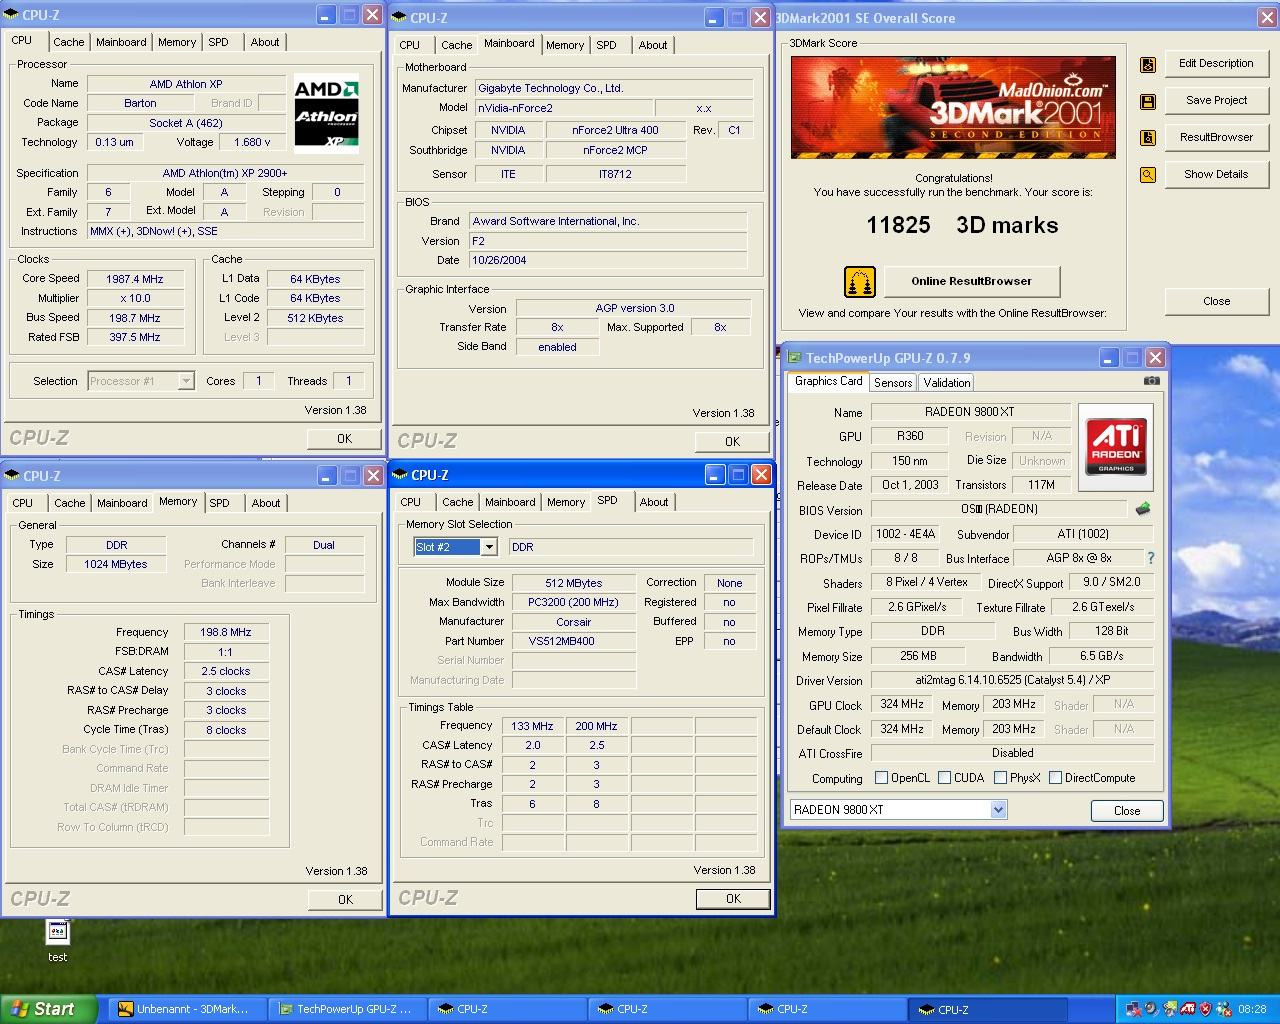Click the Chipset nForce2 Ultra 400 field
Screen dimensions: 1280x1024
[x=615, y=130]
